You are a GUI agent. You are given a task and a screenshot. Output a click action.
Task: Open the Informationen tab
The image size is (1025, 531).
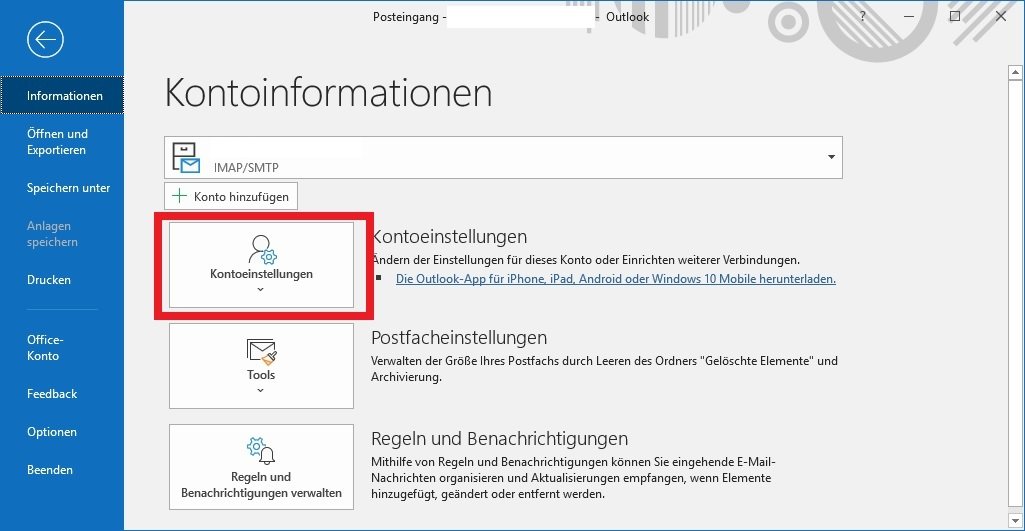(62, 95)
